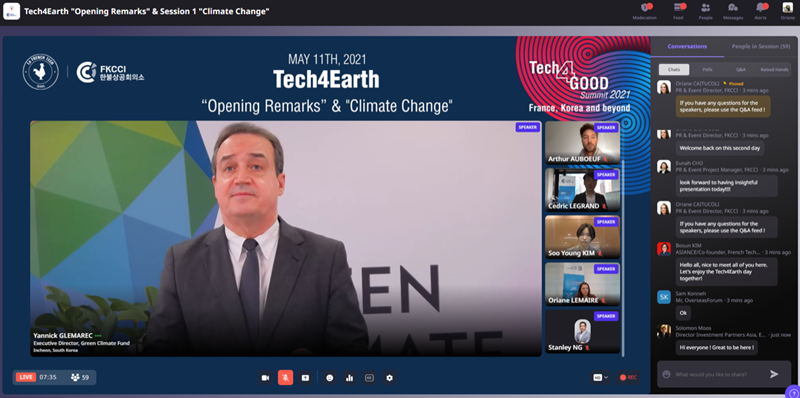
Task: Open the emoji reactions icon in toolbar
Action: [330, 378]
